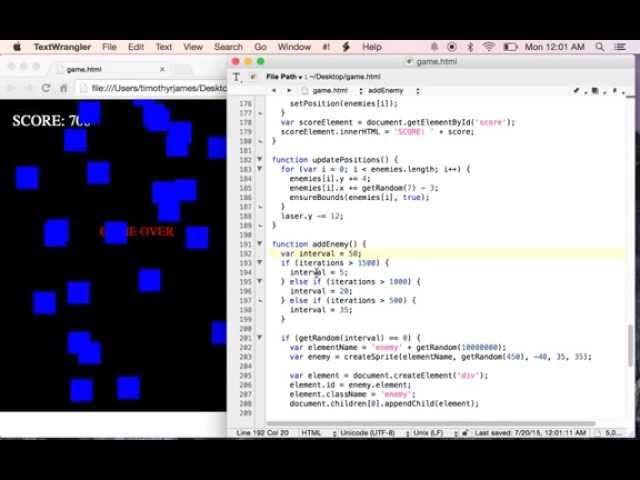640x480 pixels.
Task: Click the browser home icon
Action: click(x=64, y=88)
